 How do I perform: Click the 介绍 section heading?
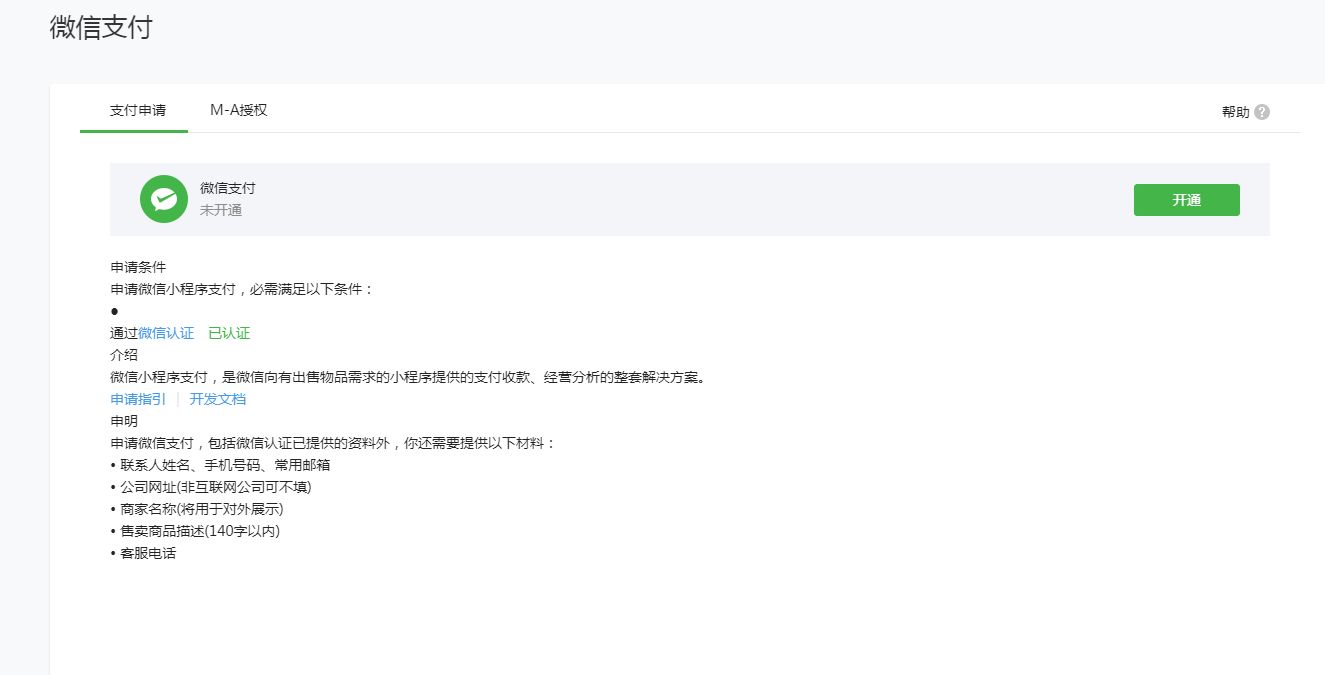coord(124,355)
